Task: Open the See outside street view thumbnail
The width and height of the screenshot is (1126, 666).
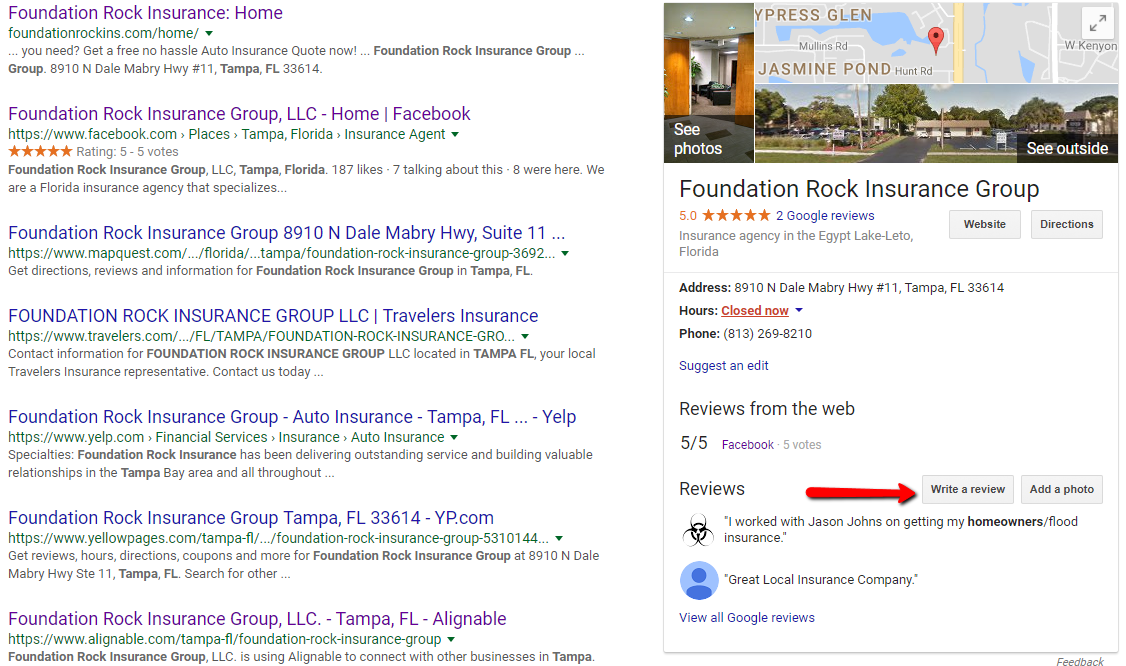Action: pos(936,124)
